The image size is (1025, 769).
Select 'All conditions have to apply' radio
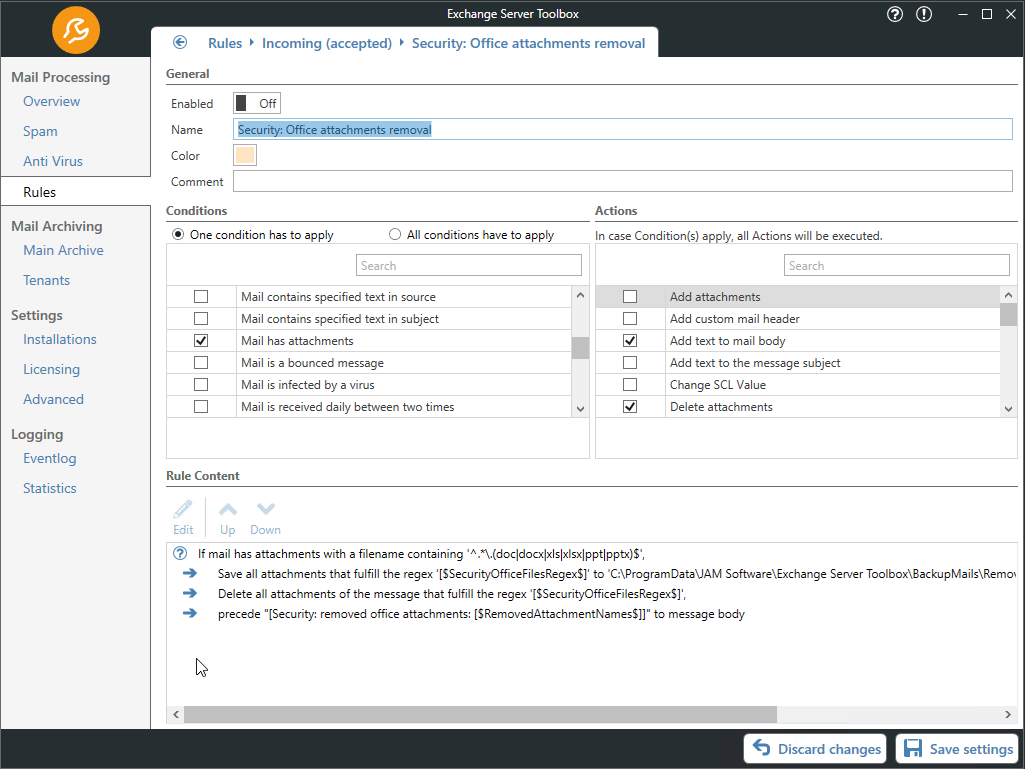[x=395, y=234]
